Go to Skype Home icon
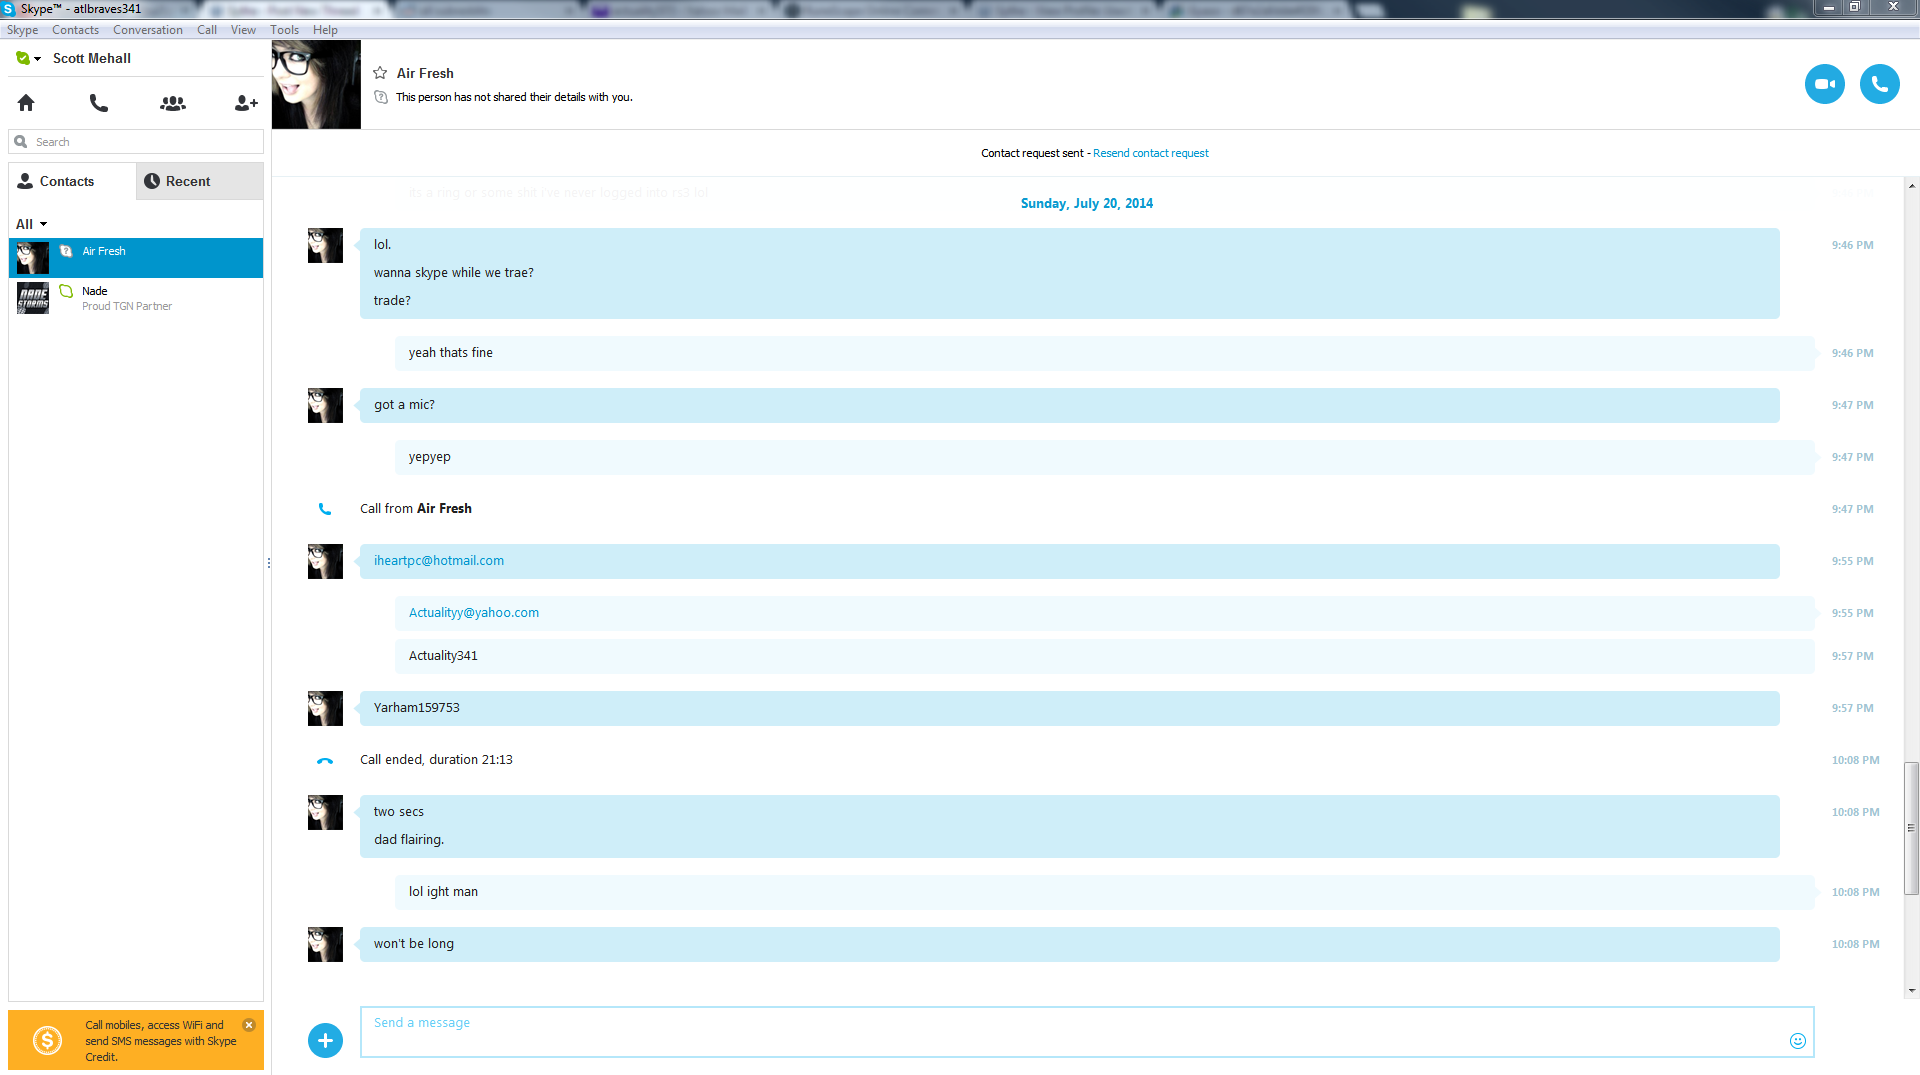1920x1075 pixels. (x=26, y=103)
